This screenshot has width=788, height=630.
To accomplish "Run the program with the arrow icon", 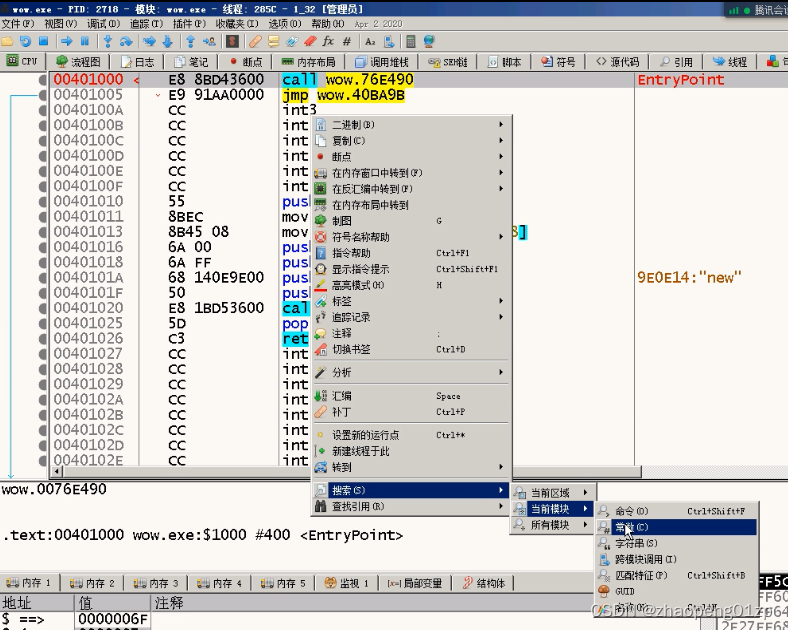I will click(x=66, y=41).
